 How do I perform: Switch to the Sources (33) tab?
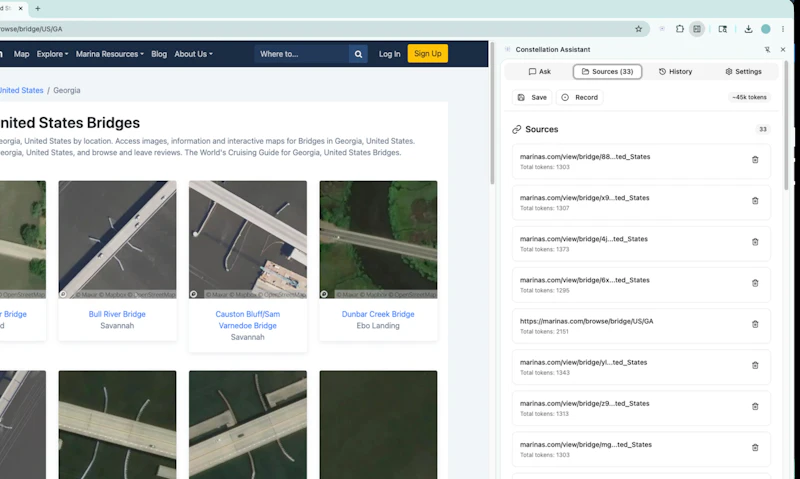click(x=607, y=71)
